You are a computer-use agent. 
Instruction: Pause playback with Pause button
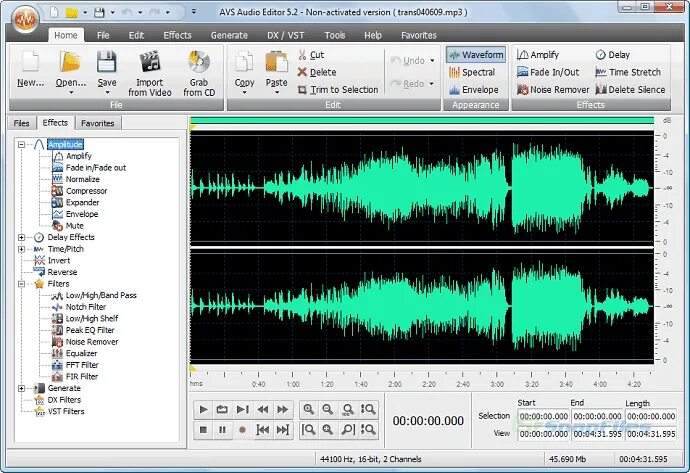point(222,430)
